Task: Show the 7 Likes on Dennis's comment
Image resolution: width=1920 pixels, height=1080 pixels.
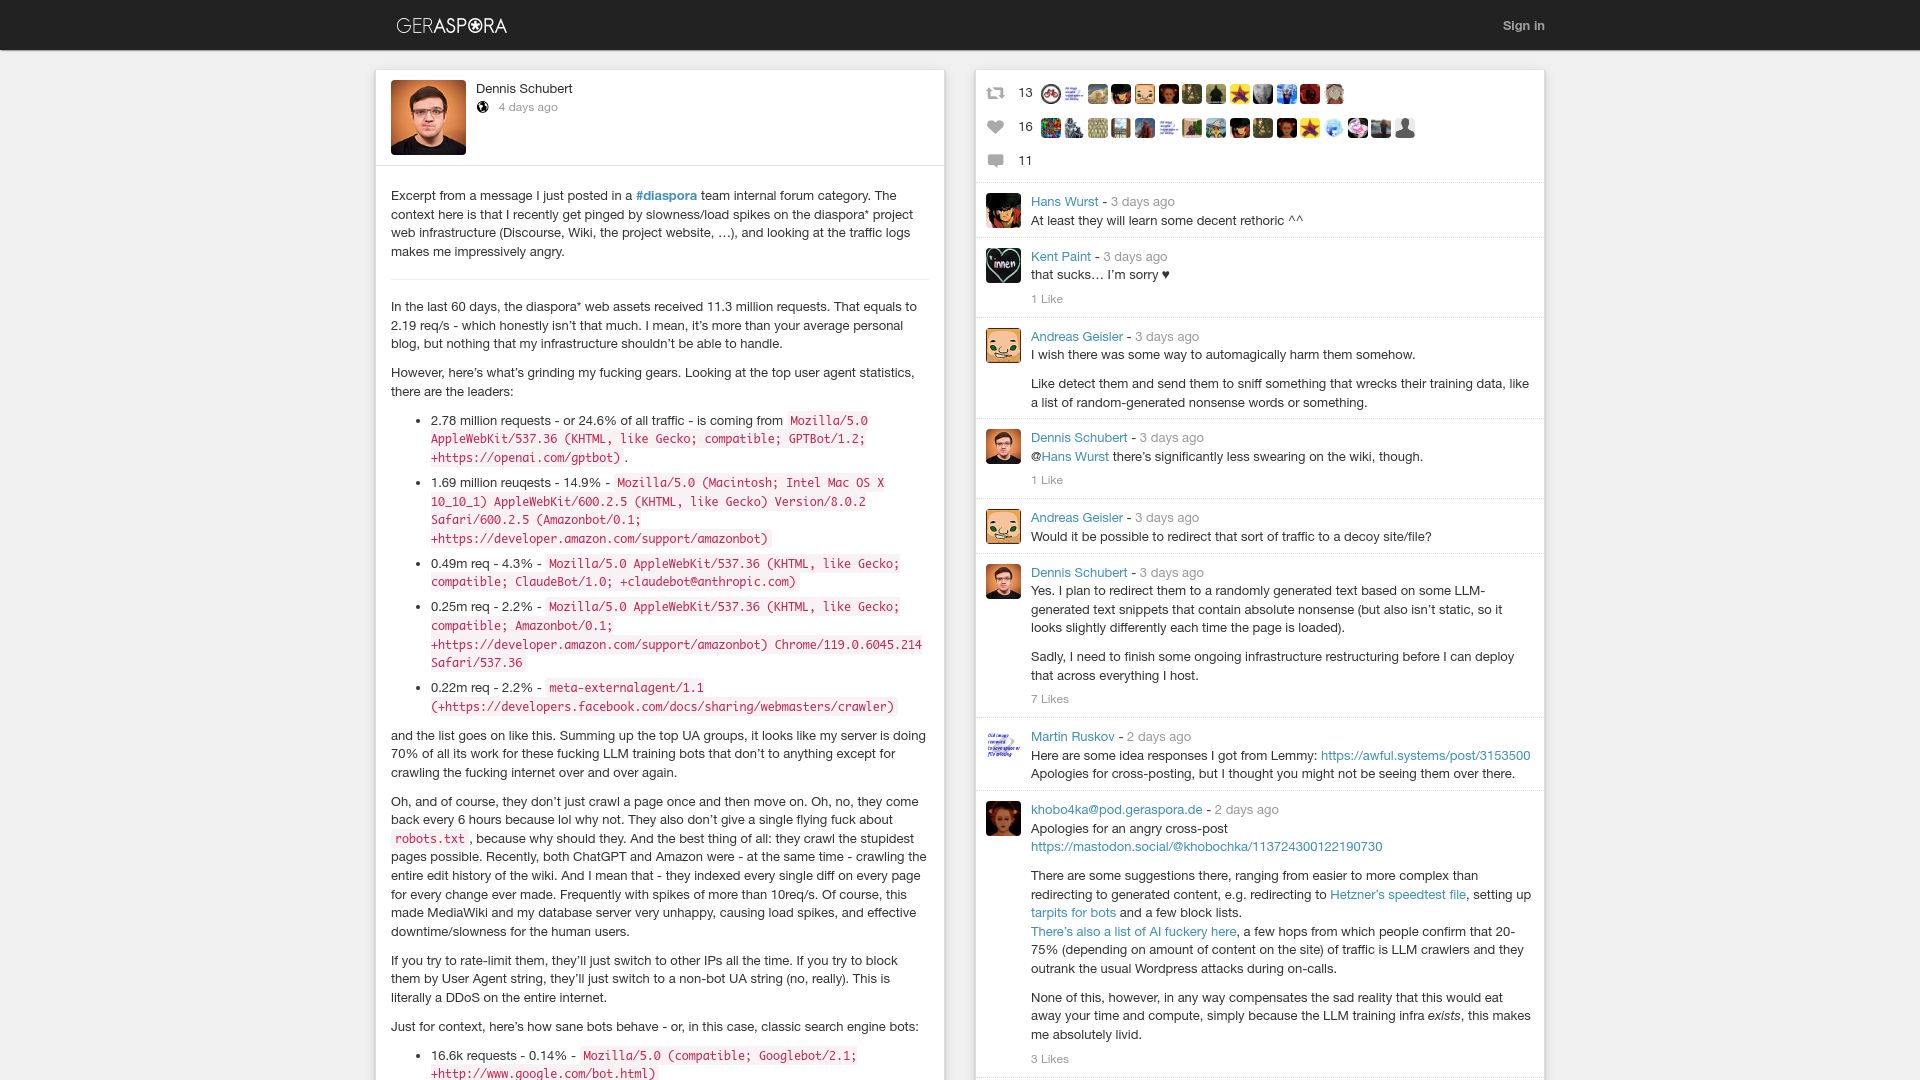Action: [x=1049, y=699]
